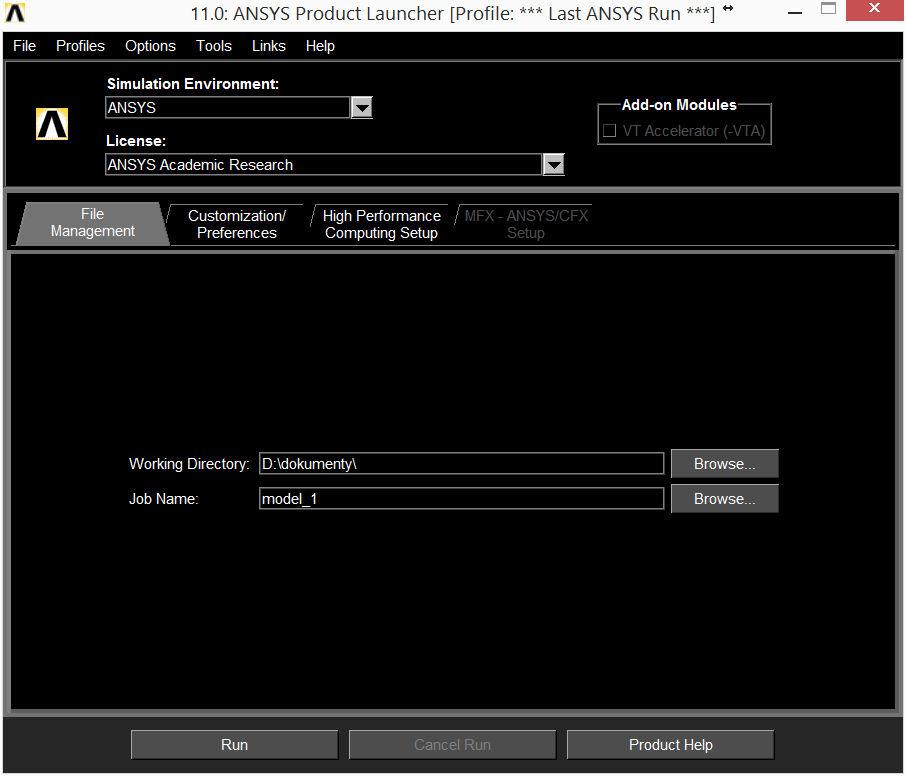
Task: Browse for the Working Directory
Action: (x=725, y=463)
